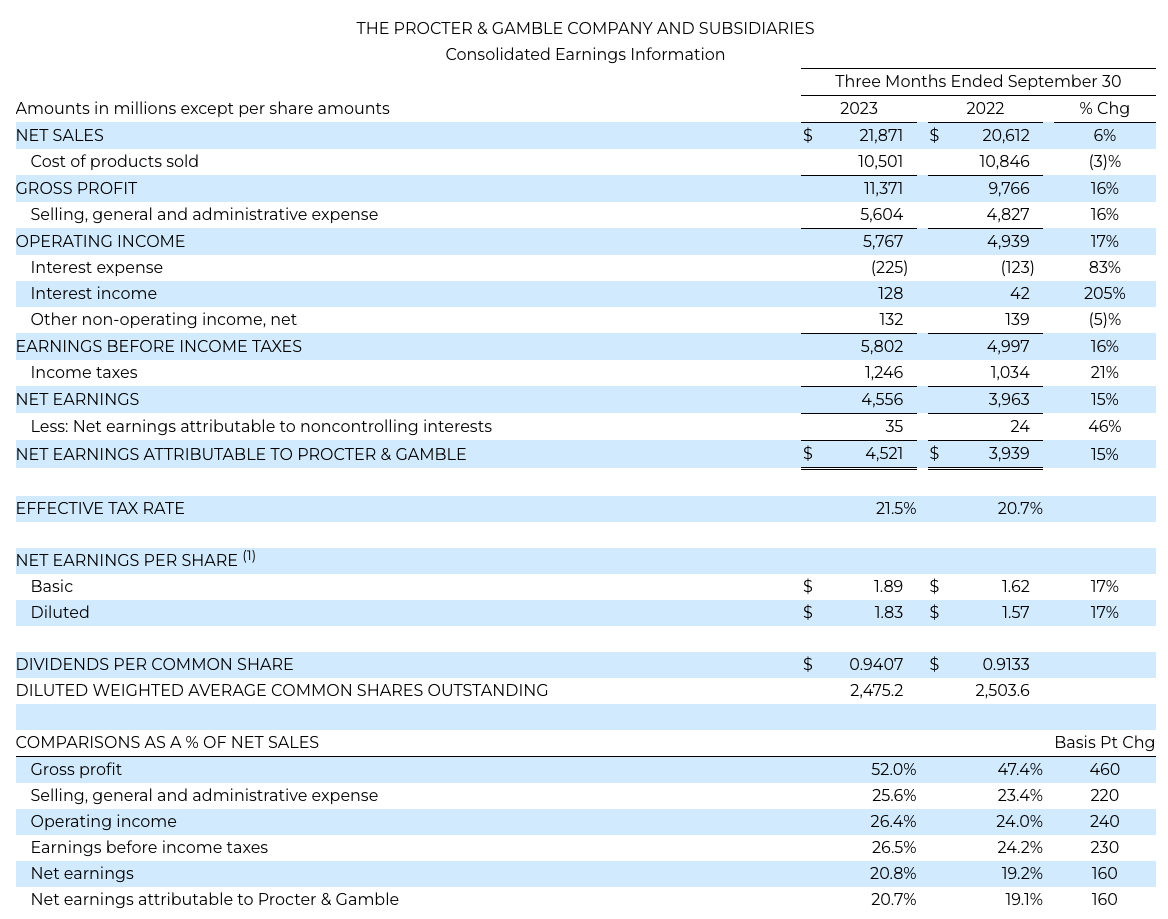Select the 2023 diluted EPS value 1.83

pos(888,612)
